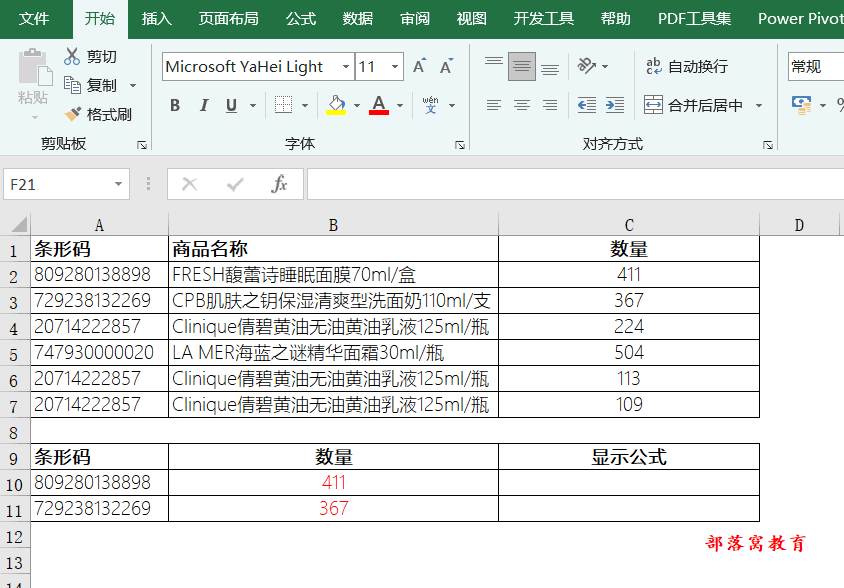
Task: Select cell containing 747930000020
Action: [x=100, y=353]
